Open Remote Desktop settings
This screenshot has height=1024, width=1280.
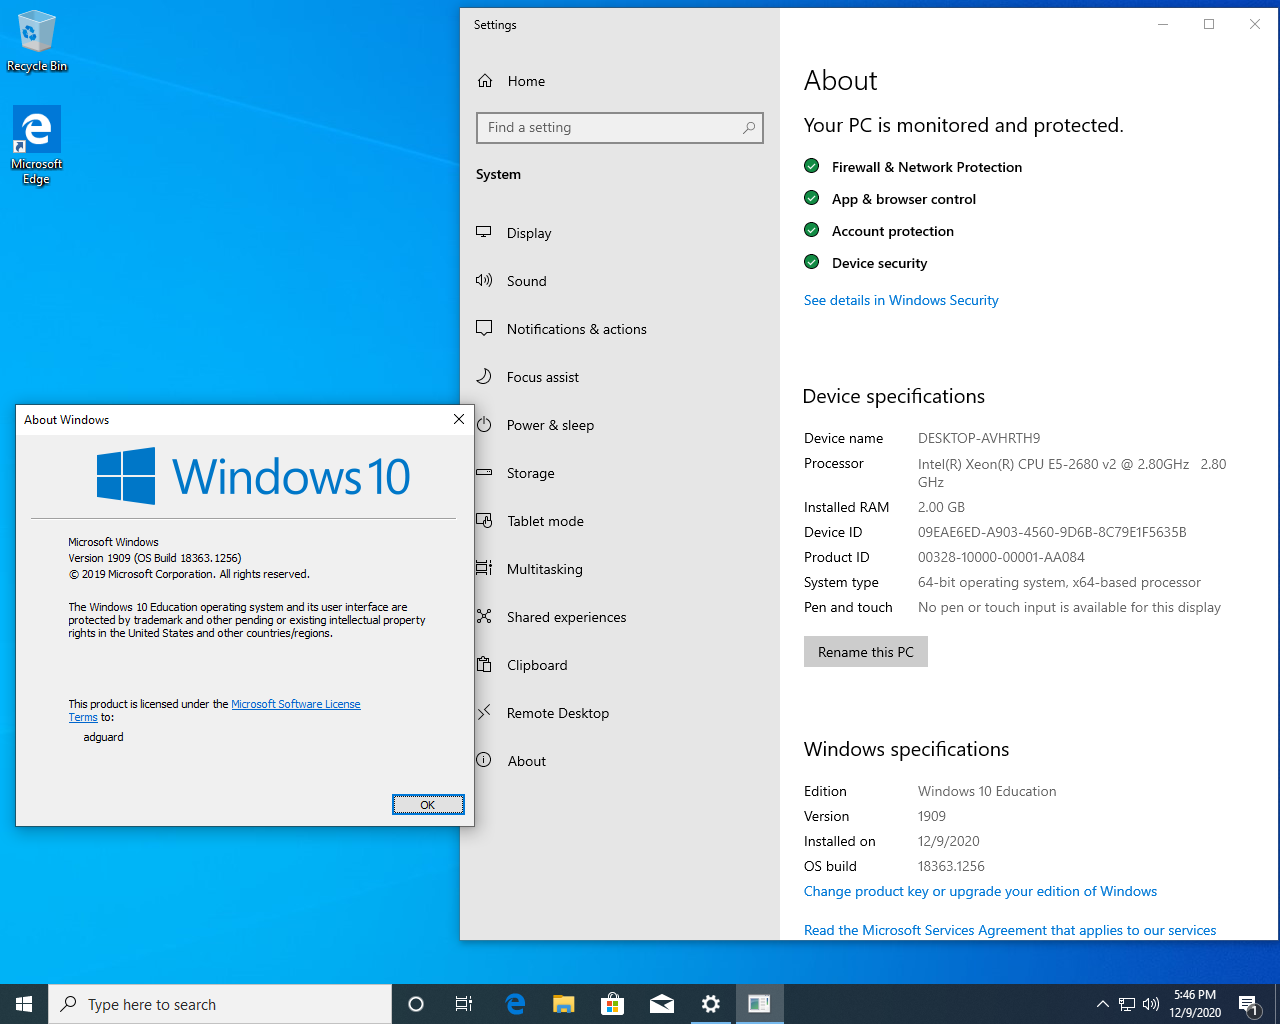pyautogui.click(x=620, y=713)
